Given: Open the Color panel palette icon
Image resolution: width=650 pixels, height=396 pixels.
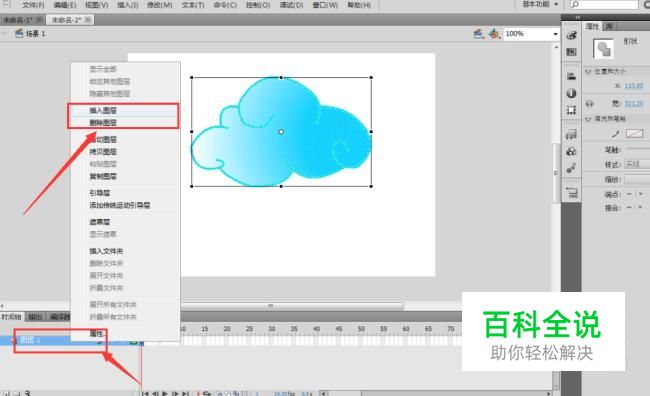Looking at the screenshot, I should point(572,36).
